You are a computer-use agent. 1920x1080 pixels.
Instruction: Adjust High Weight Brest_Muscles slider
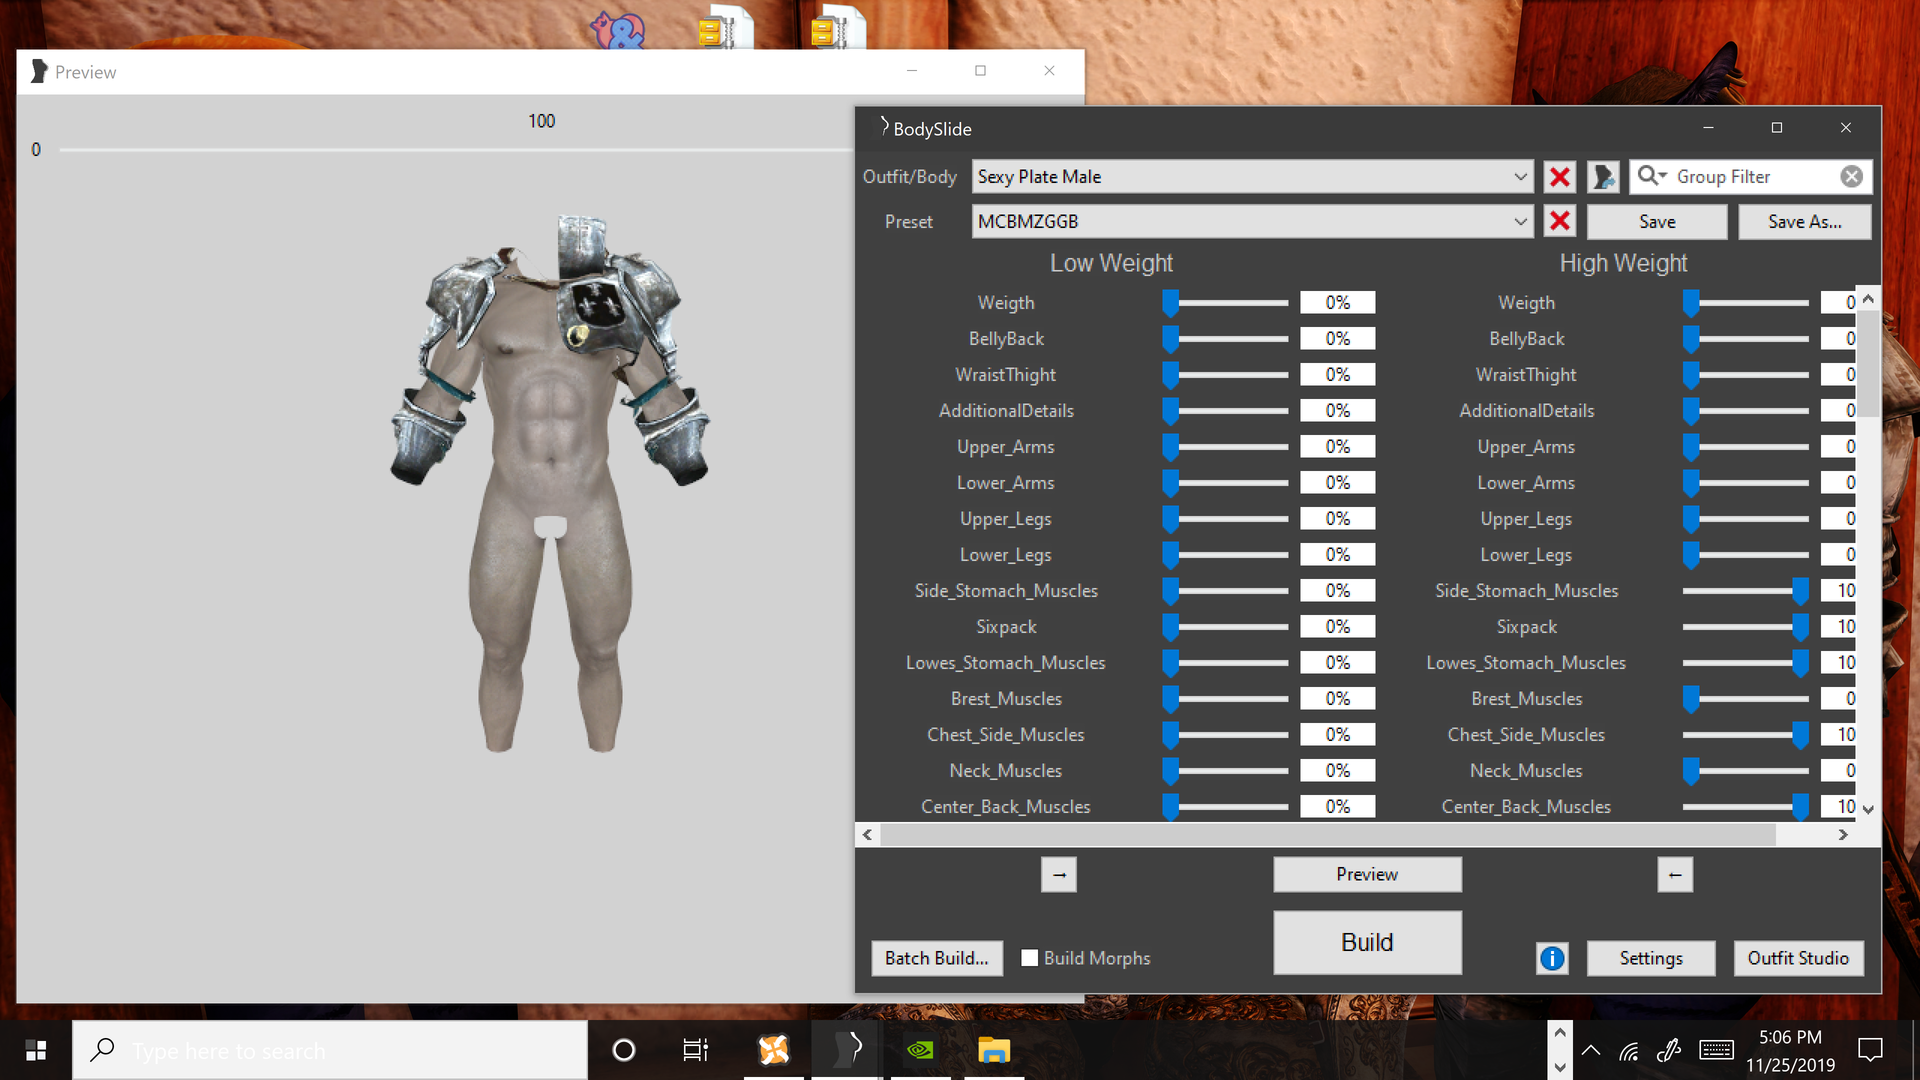(x=1746, y=699)
